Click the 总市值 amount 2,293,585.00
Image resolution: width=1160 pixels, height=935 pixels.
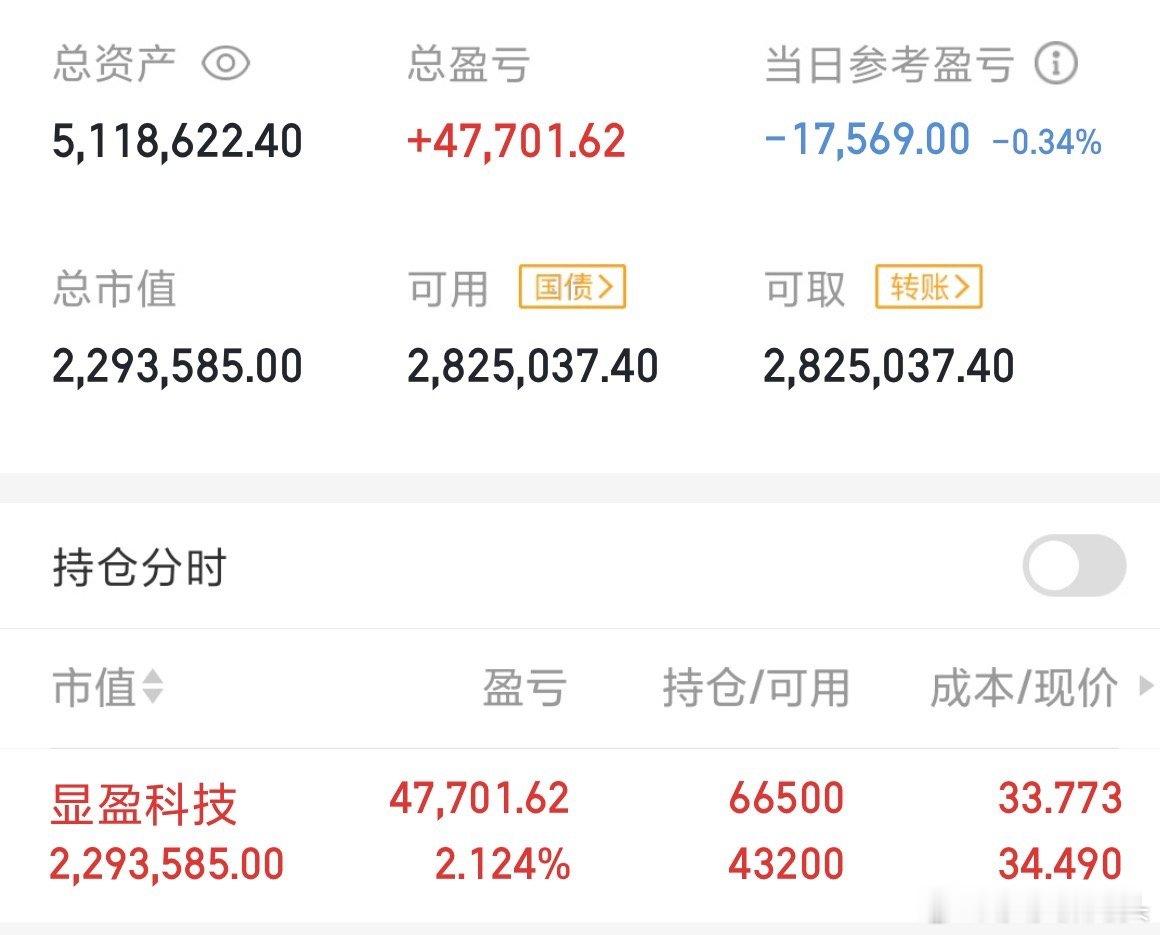(177, 366)
